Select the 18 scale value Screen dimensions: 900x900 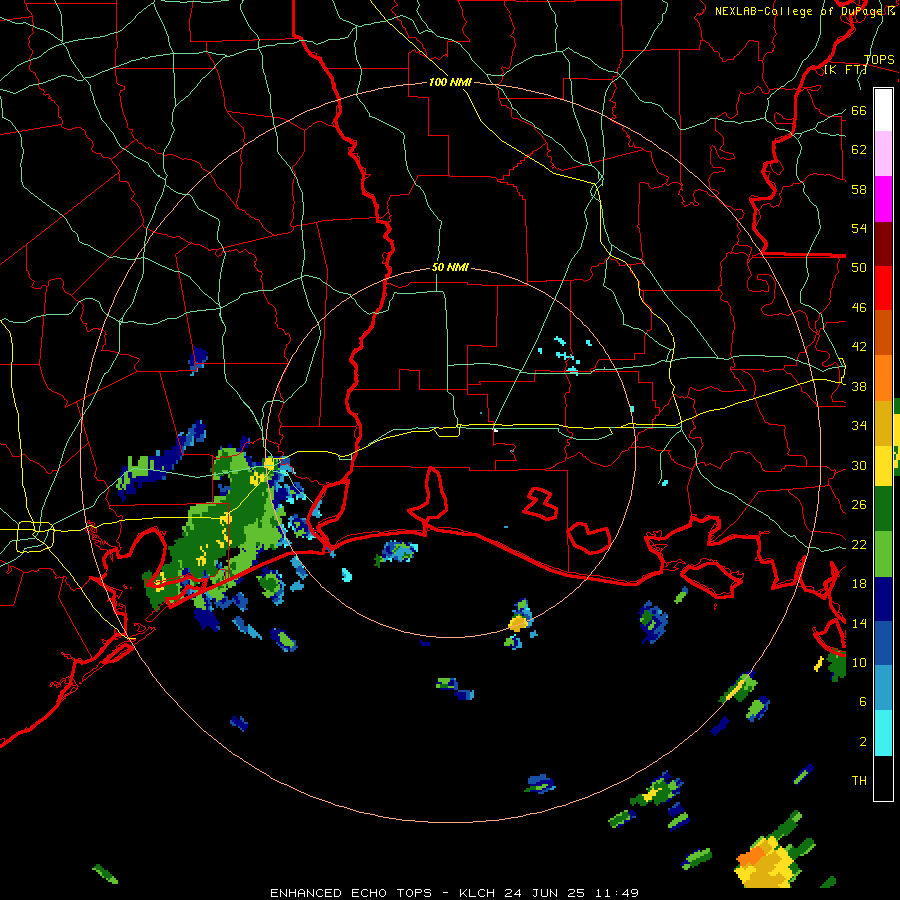click(x=859, y=584)
